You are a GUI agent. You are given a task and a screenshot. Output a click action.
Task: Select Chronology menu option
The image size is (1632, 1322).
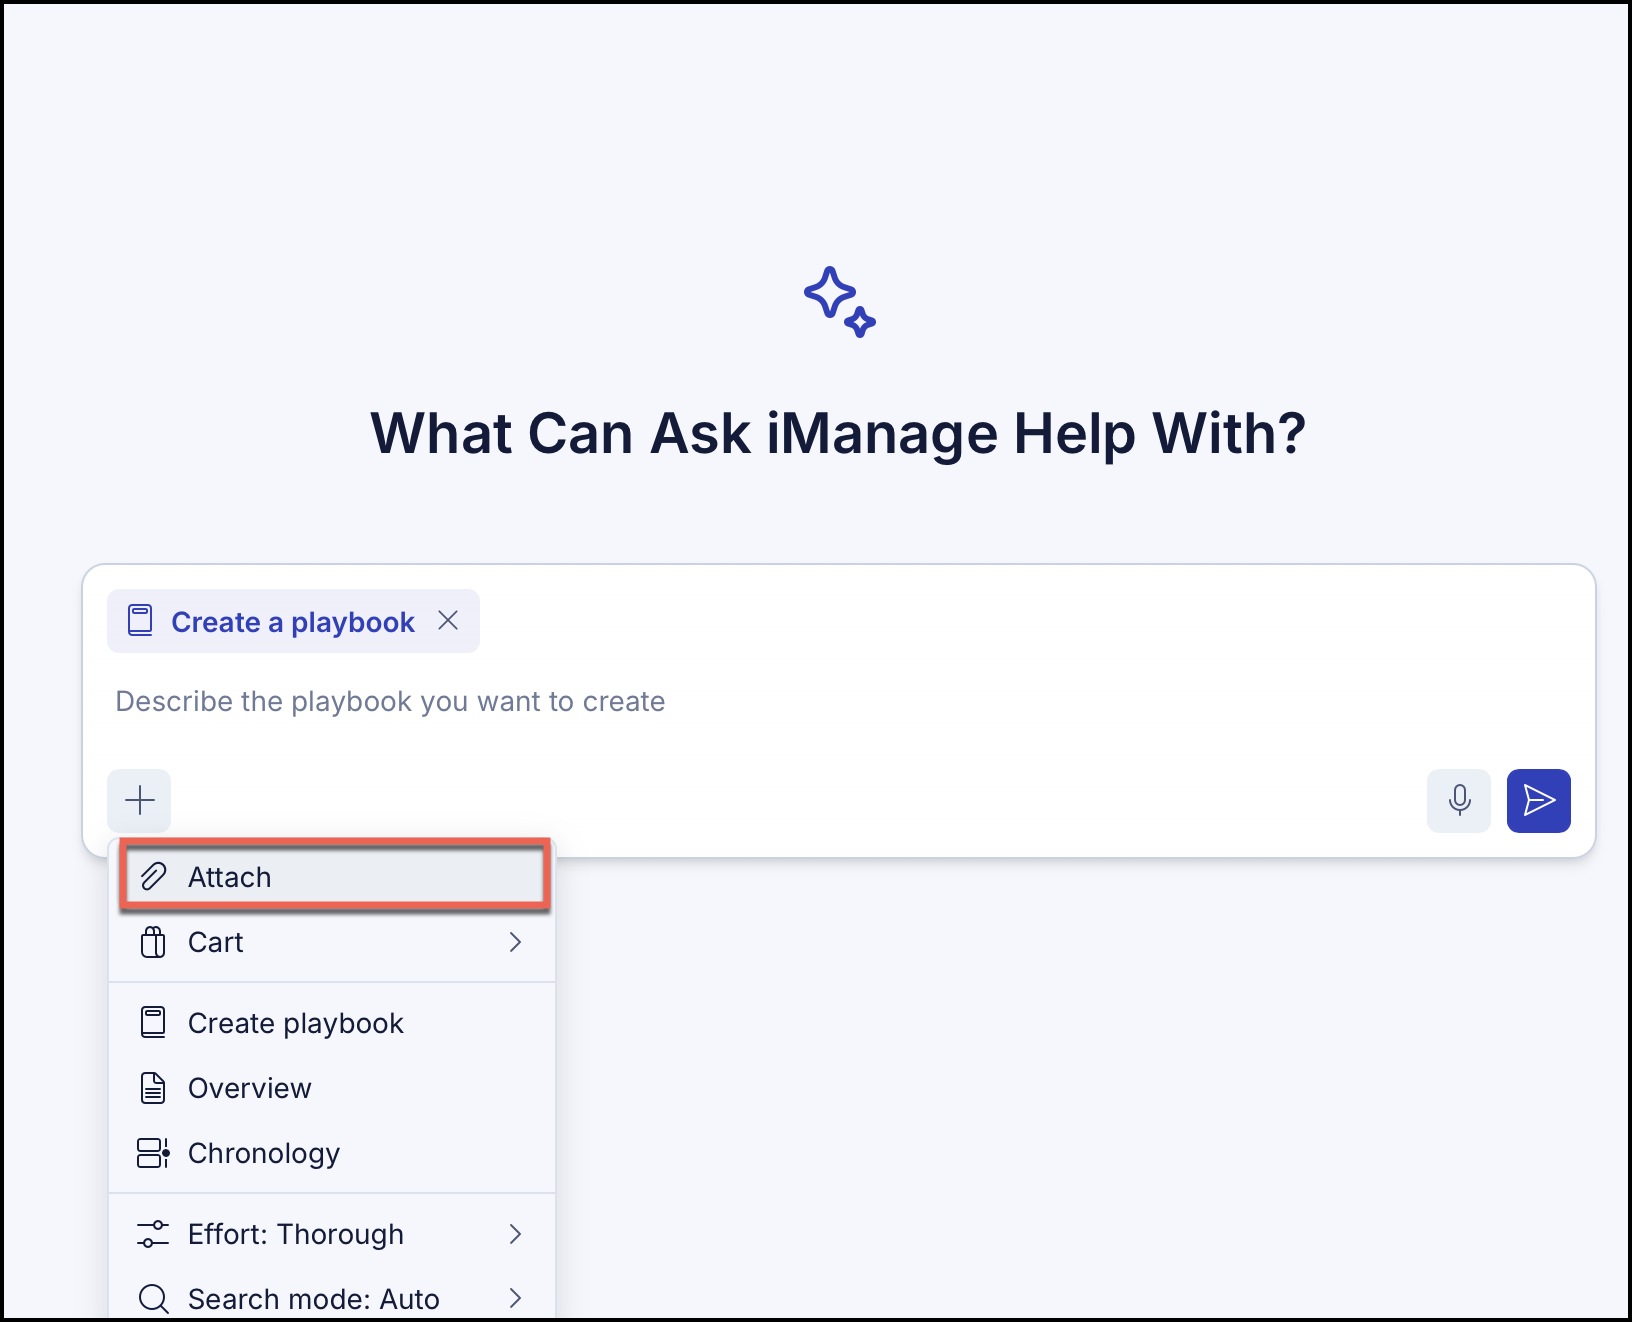click(x=332, y=1153)
